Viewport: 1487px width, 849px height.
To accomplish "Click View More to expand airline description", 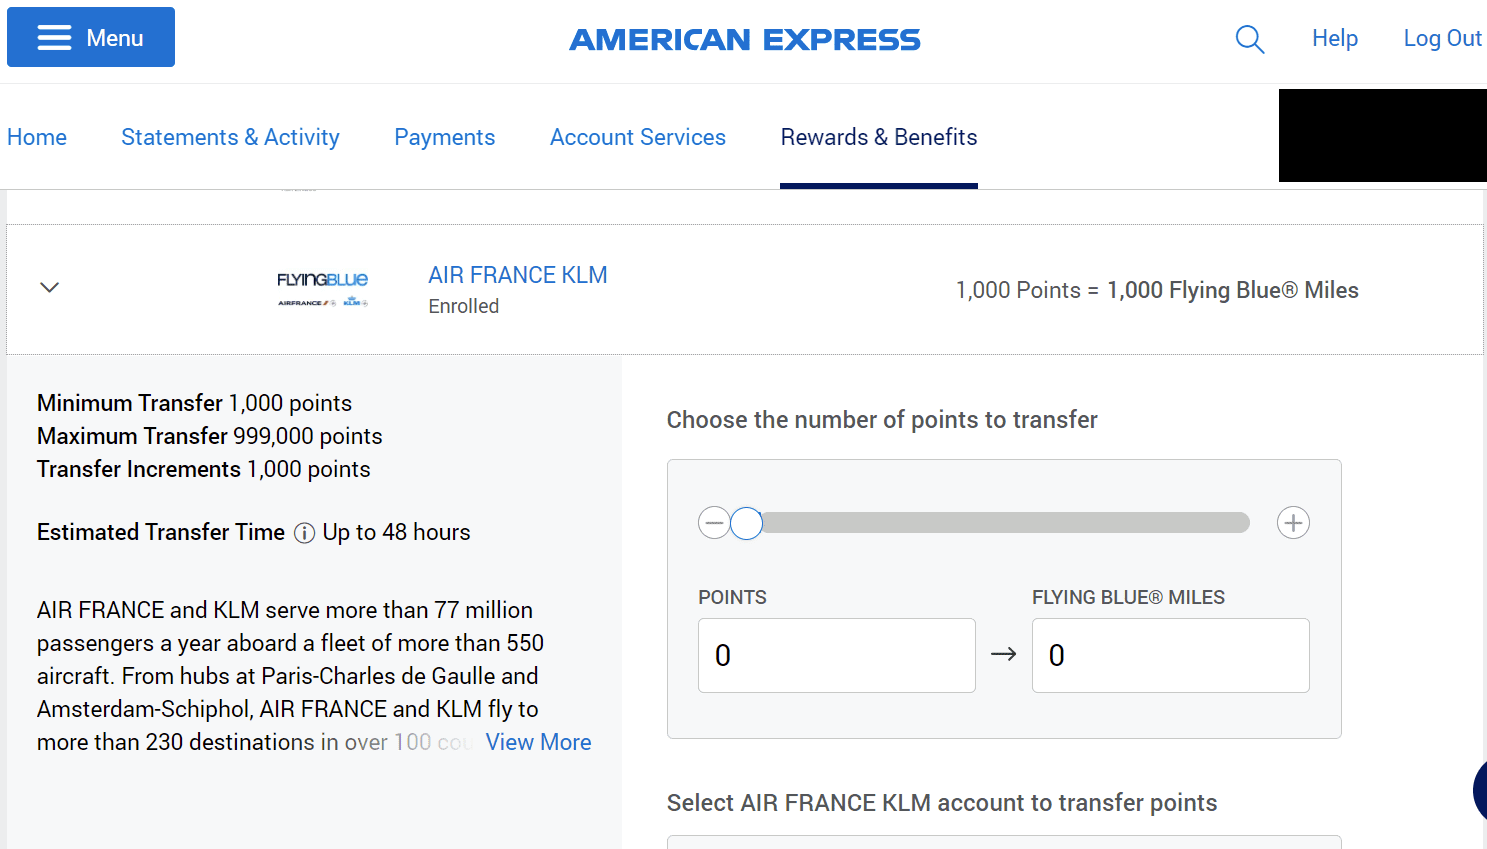I will tap(538, 742).
